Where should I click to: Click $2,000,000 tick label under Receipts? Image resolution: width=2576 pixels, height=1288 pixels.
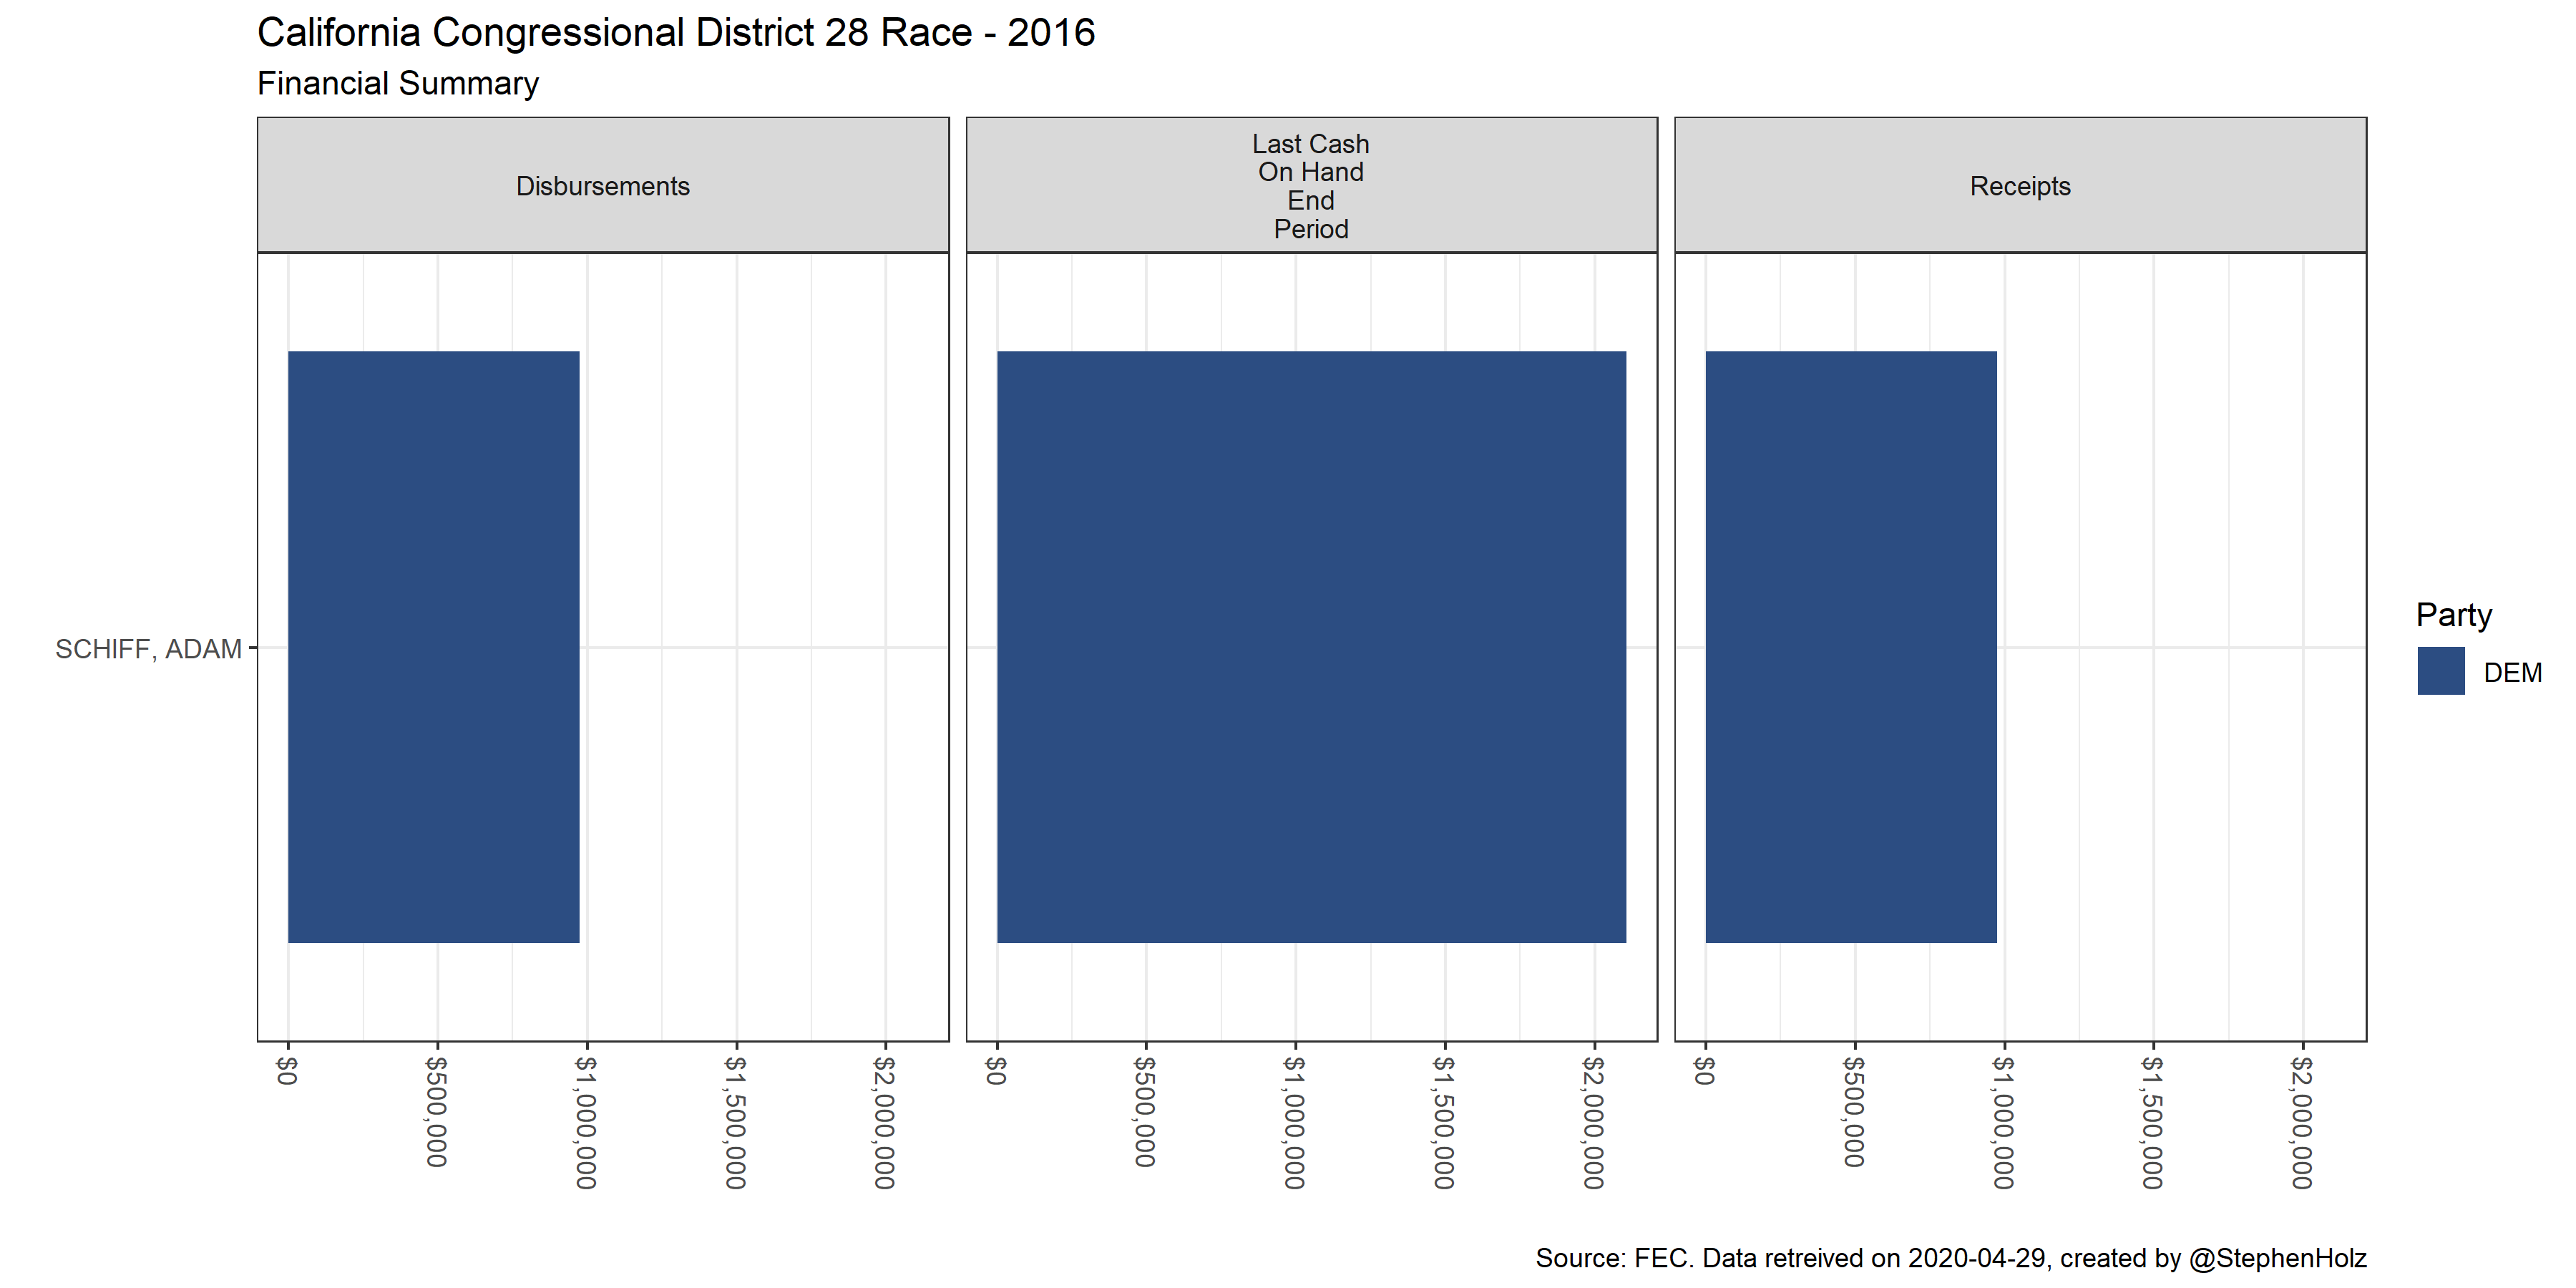(2302, 1122)
